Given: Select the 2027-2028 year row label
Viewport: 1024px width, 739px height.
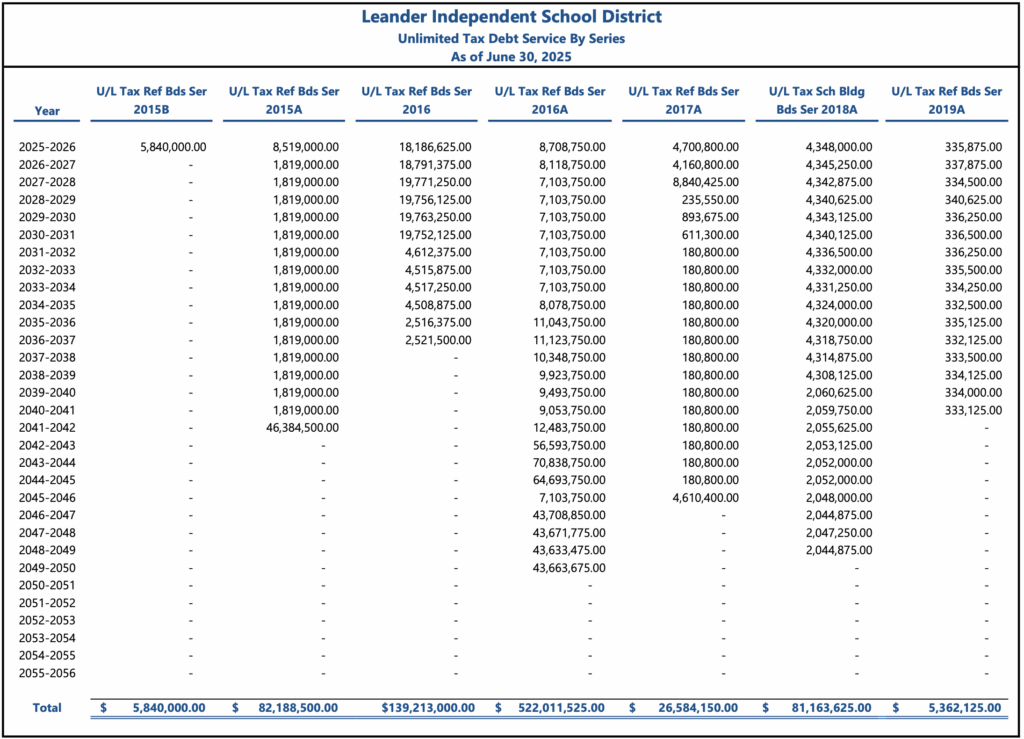Looking at the screenshot, I should pyautogui.click(x=47, y=182).
